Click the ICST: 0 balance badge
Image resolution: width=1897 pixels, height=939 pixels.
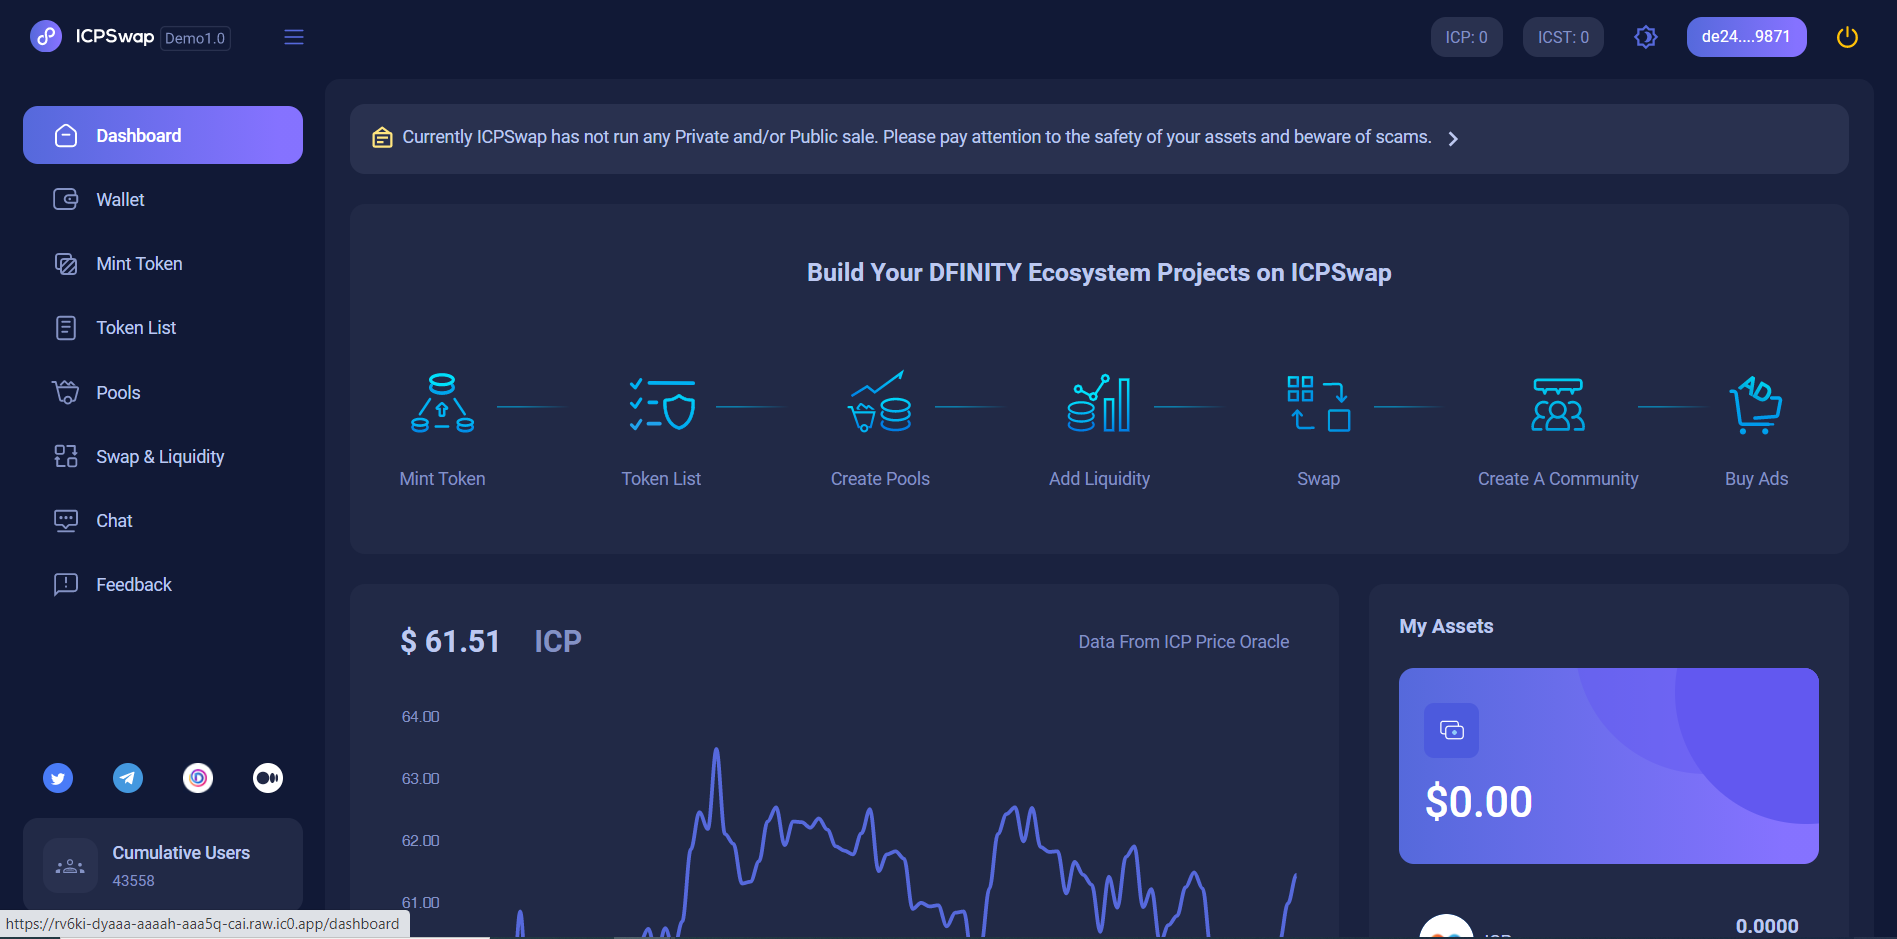[1563, 37]
